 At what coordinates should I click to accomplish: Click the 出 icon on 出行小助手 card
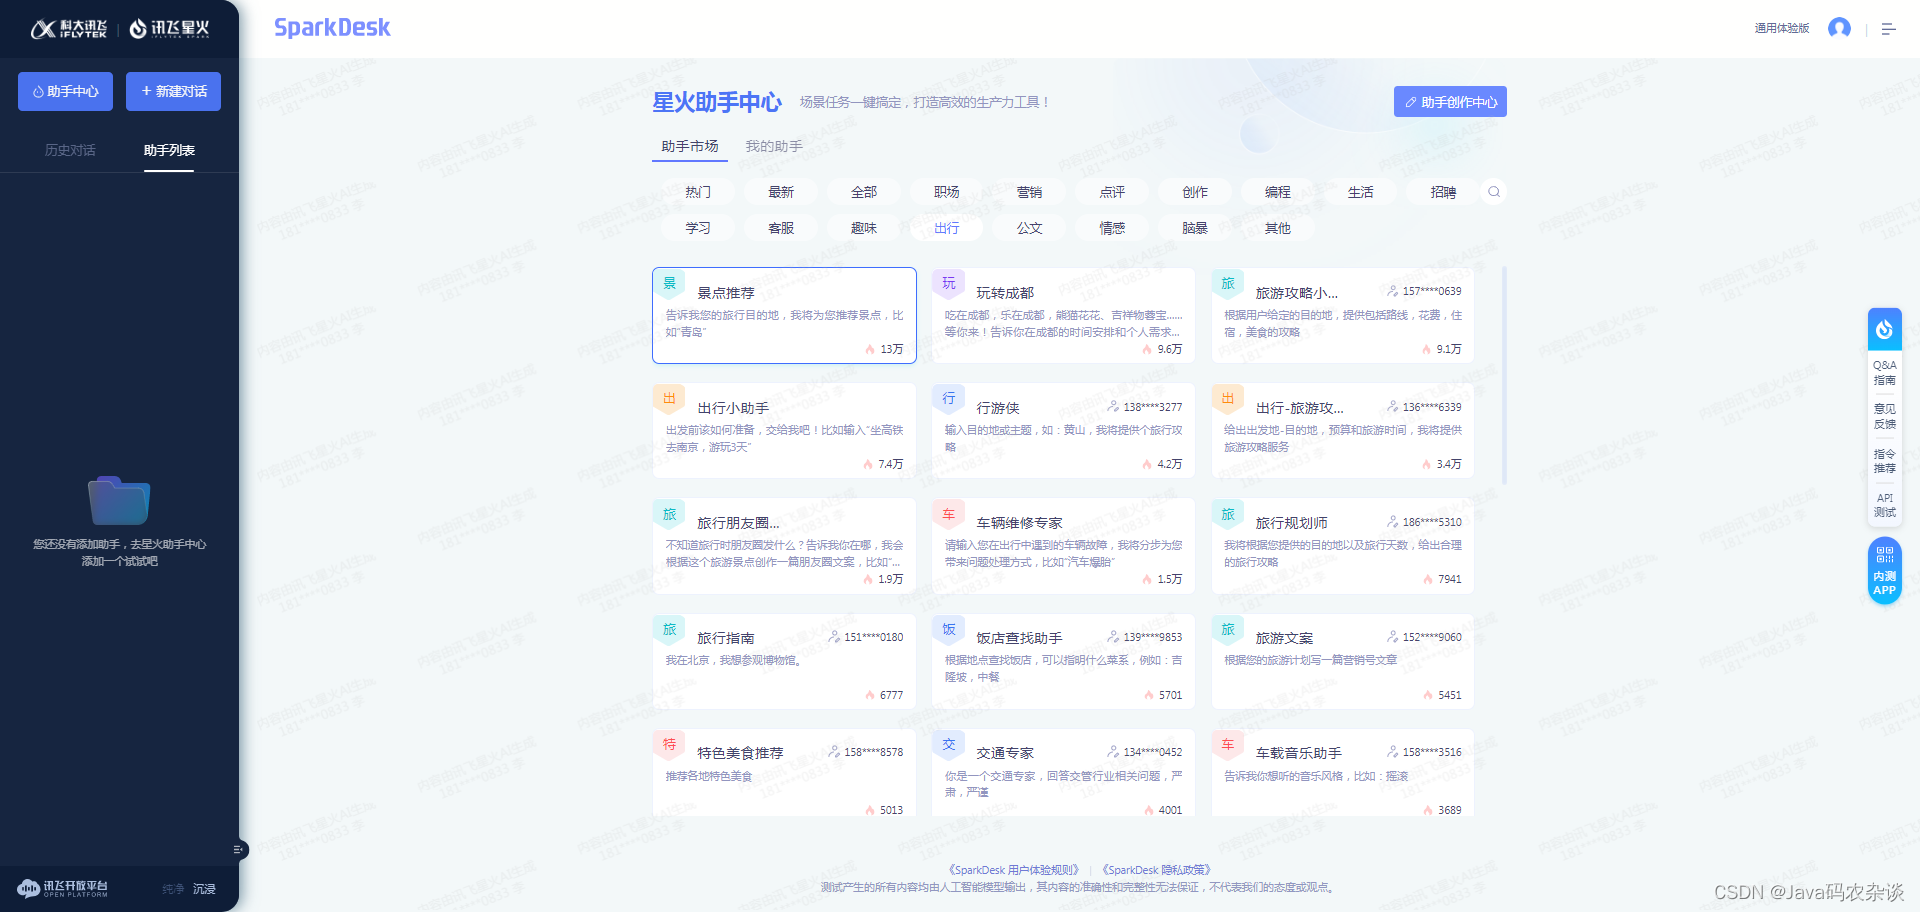(x=670, y=399)
